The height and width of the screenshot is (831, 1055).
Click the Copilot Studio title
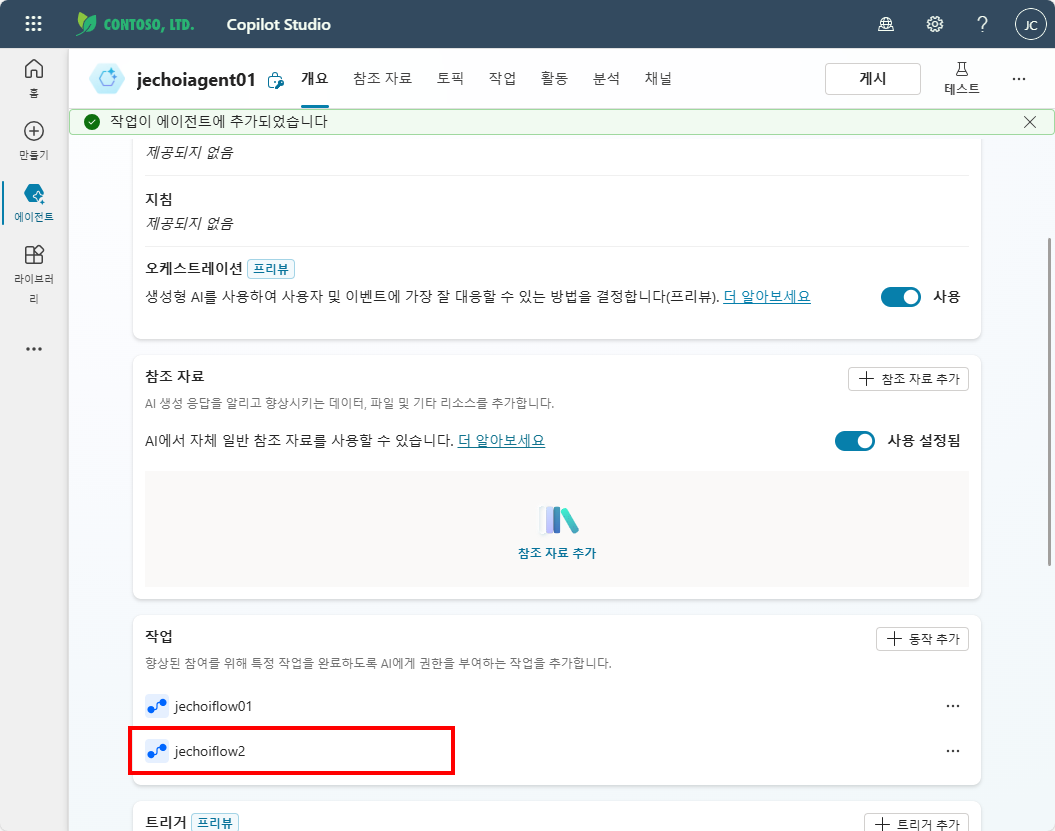[x=279, y=24]
